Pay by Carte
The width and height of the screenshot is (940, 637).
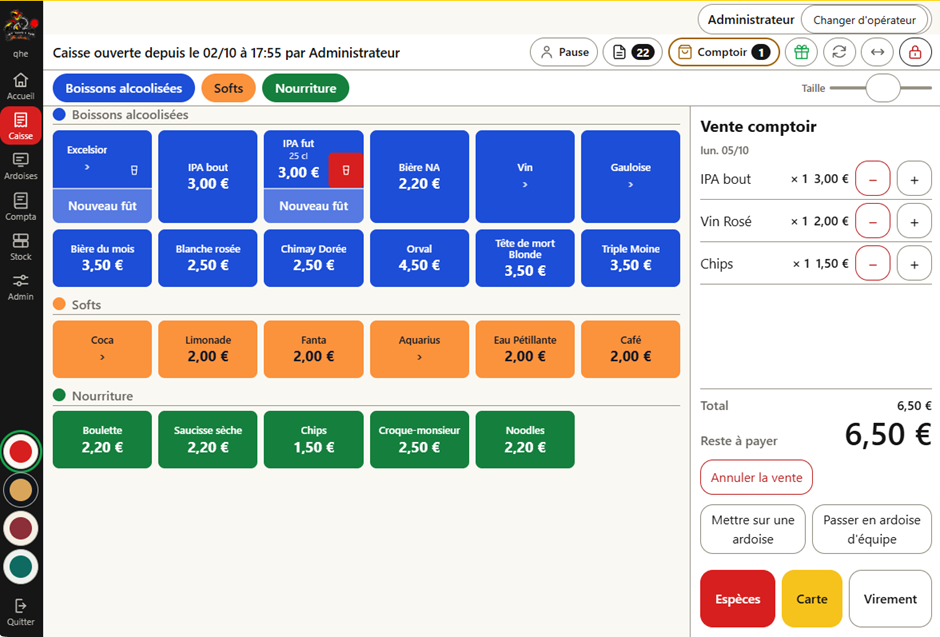812,599
